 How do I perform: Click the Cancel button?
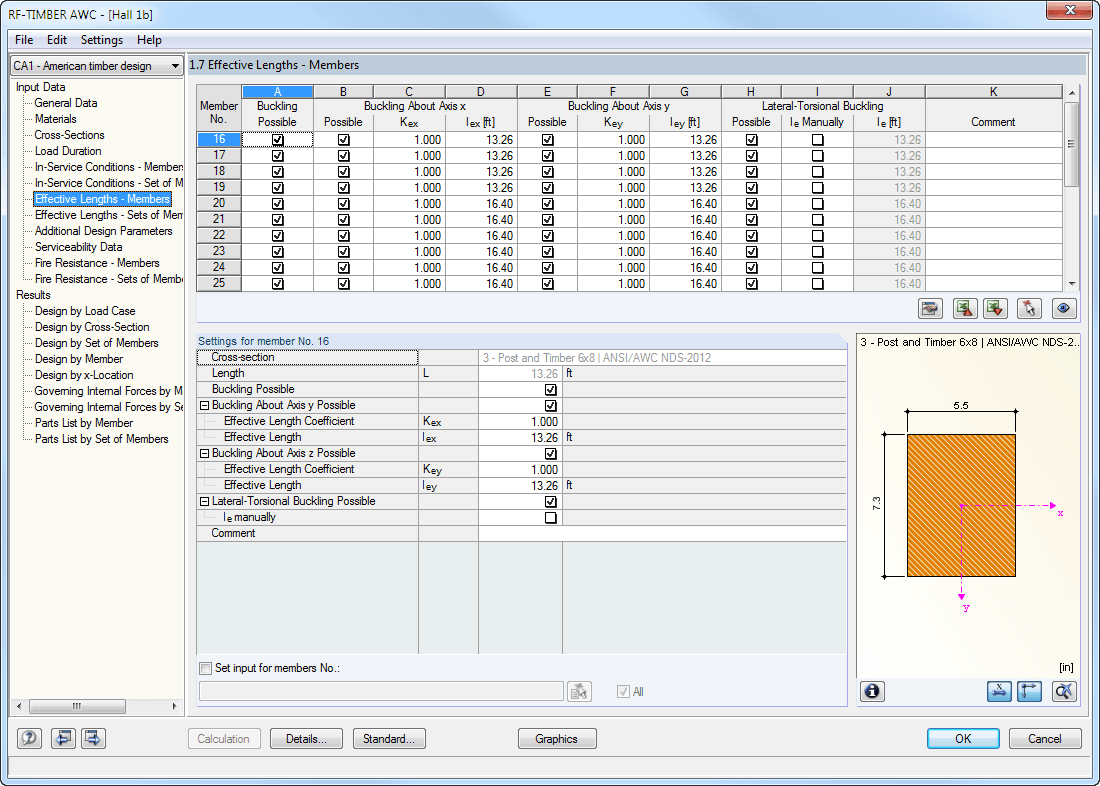coord(1045,738)
